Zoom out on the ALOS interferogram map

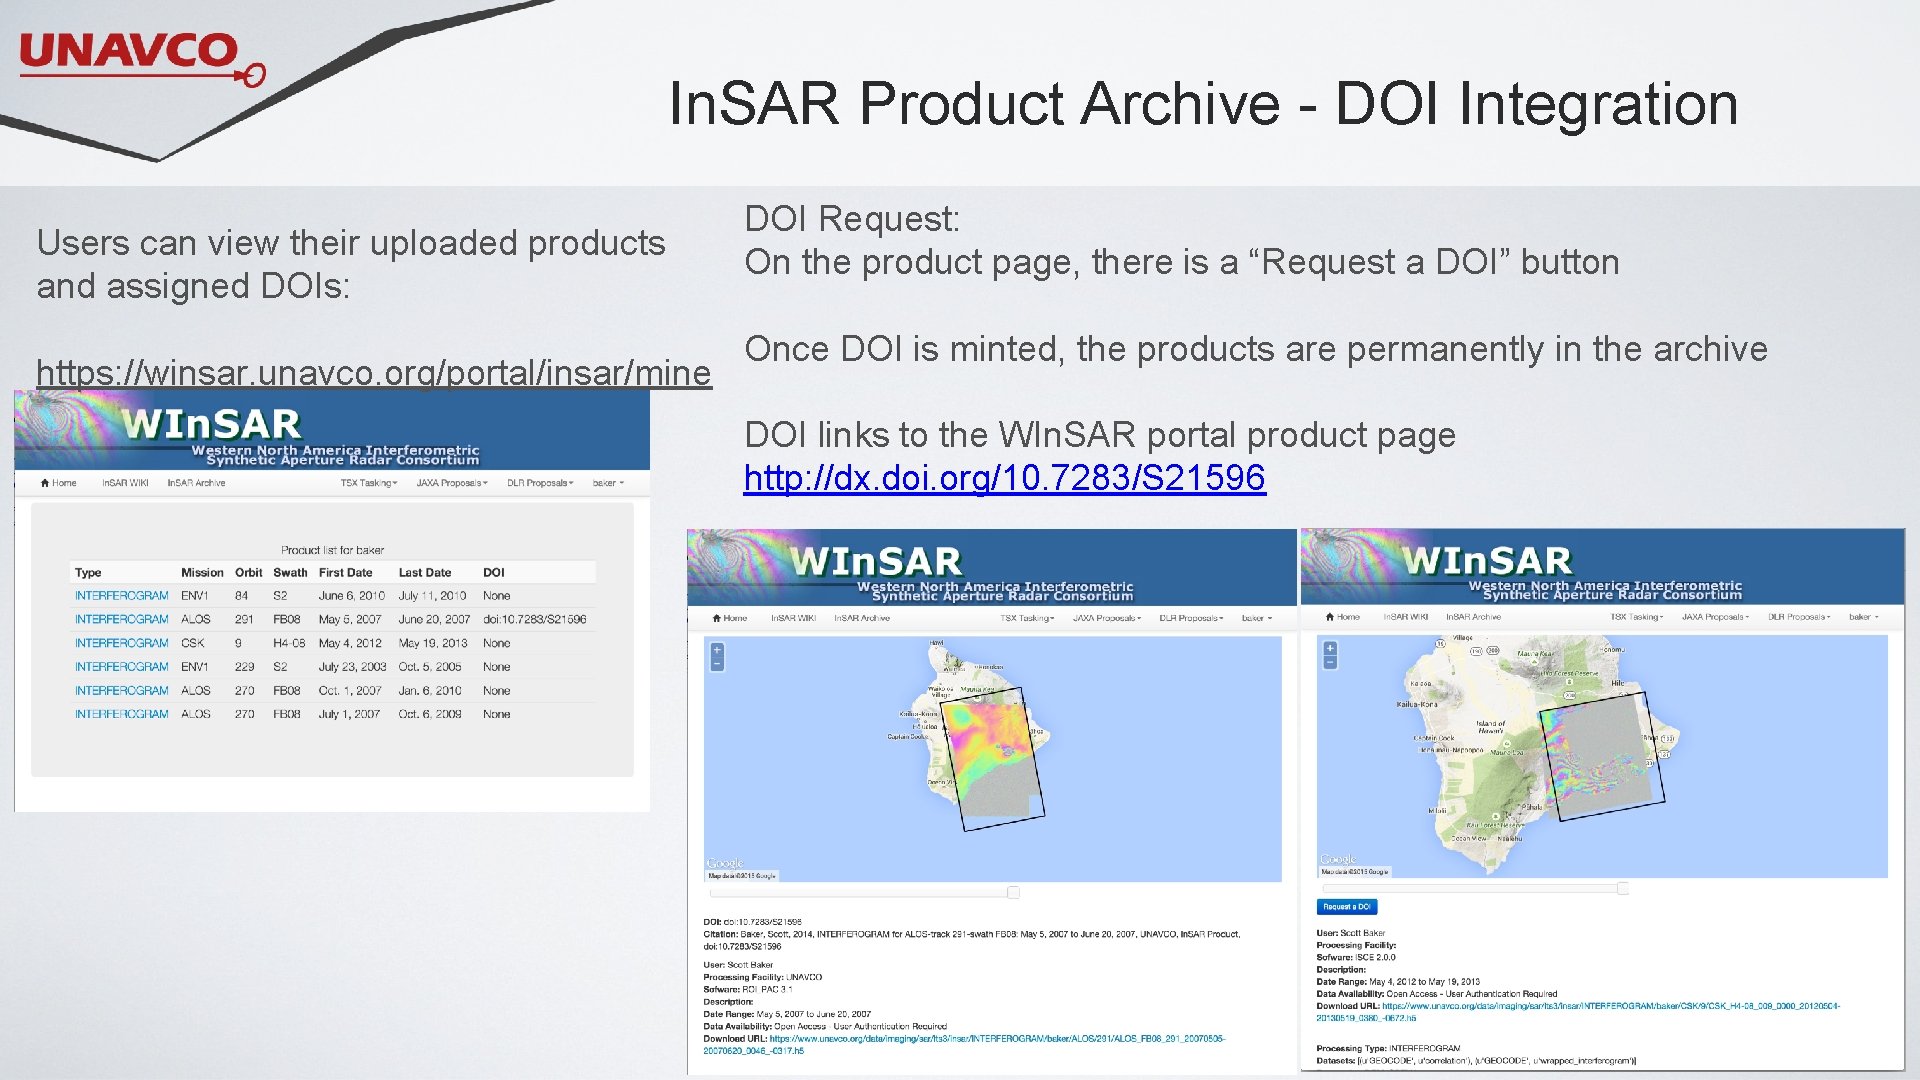pos(717,664)
